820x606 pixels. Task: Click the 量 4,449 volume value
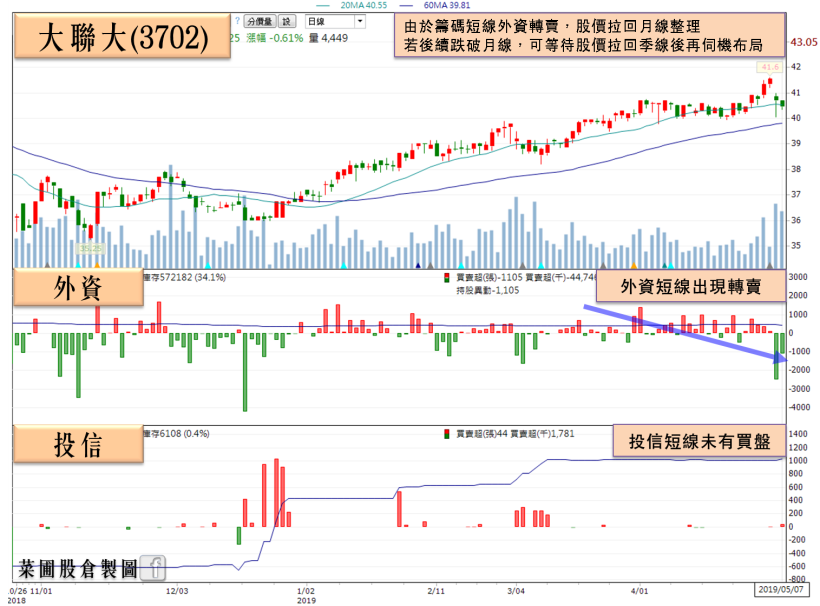(328, 38)
